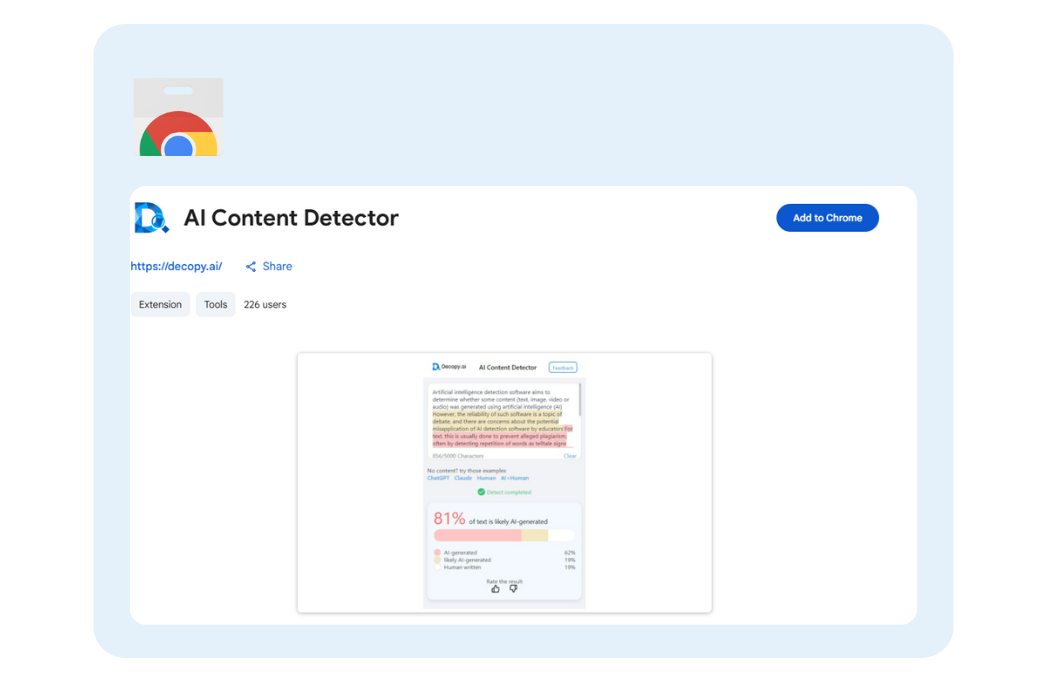Viewport: 1047px width, 682px height.
Task: Click the Decopy.ai logo in preview header
Action: click(449, 367)
